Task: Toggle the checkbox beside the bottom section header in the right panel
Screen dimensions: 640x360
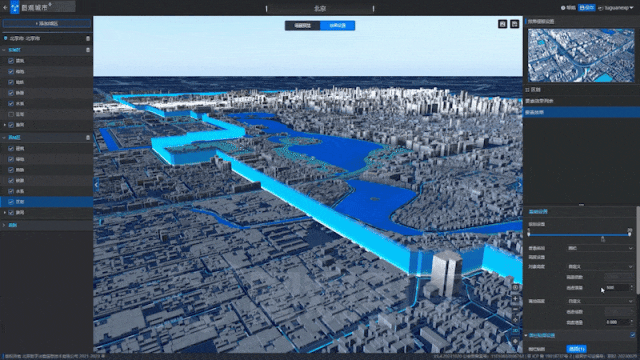Action: (x=632, y=335)
